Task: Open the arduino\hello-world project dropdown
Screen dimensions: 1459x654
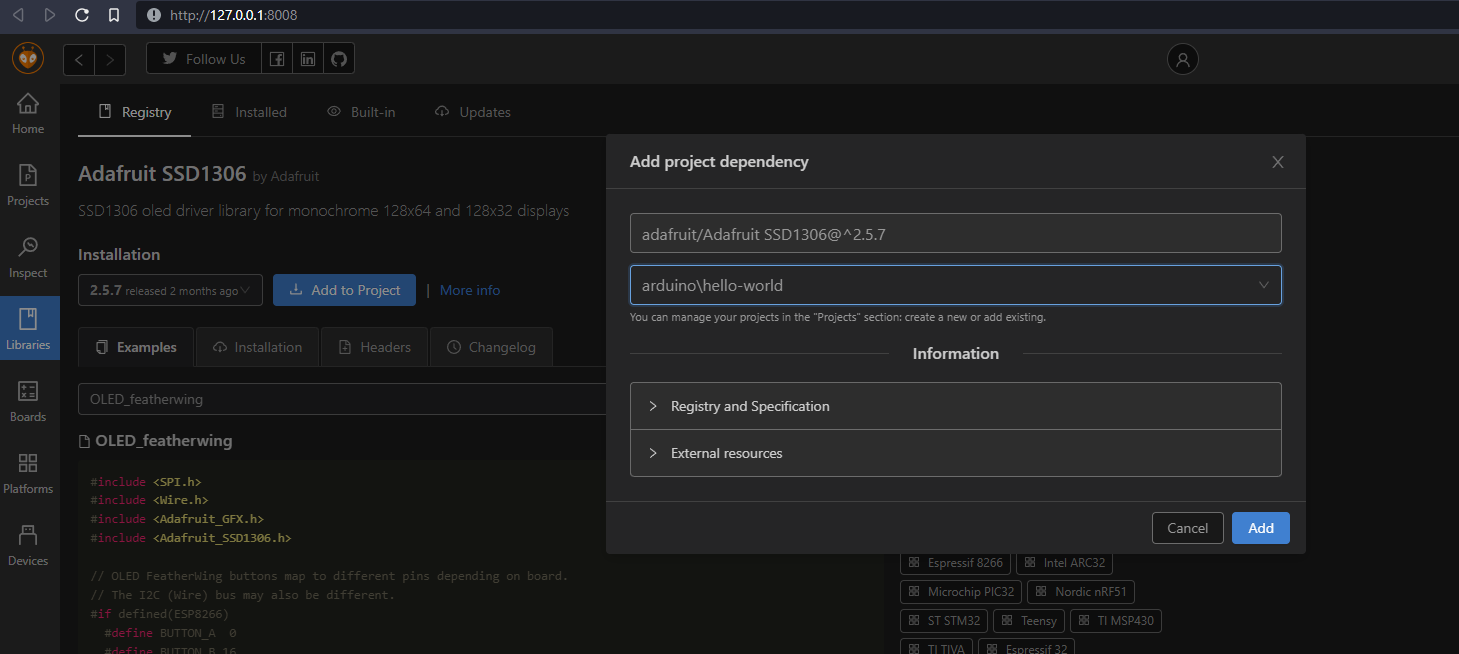Action: tap(955, 285)
